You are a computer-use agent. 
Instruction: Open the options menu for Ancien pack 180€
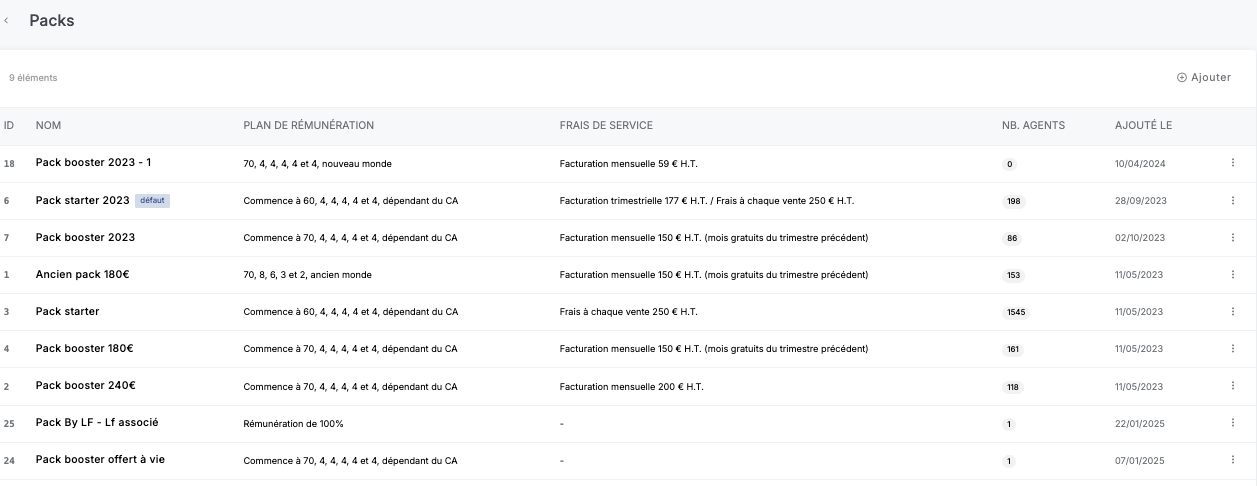click(1232, 275)
